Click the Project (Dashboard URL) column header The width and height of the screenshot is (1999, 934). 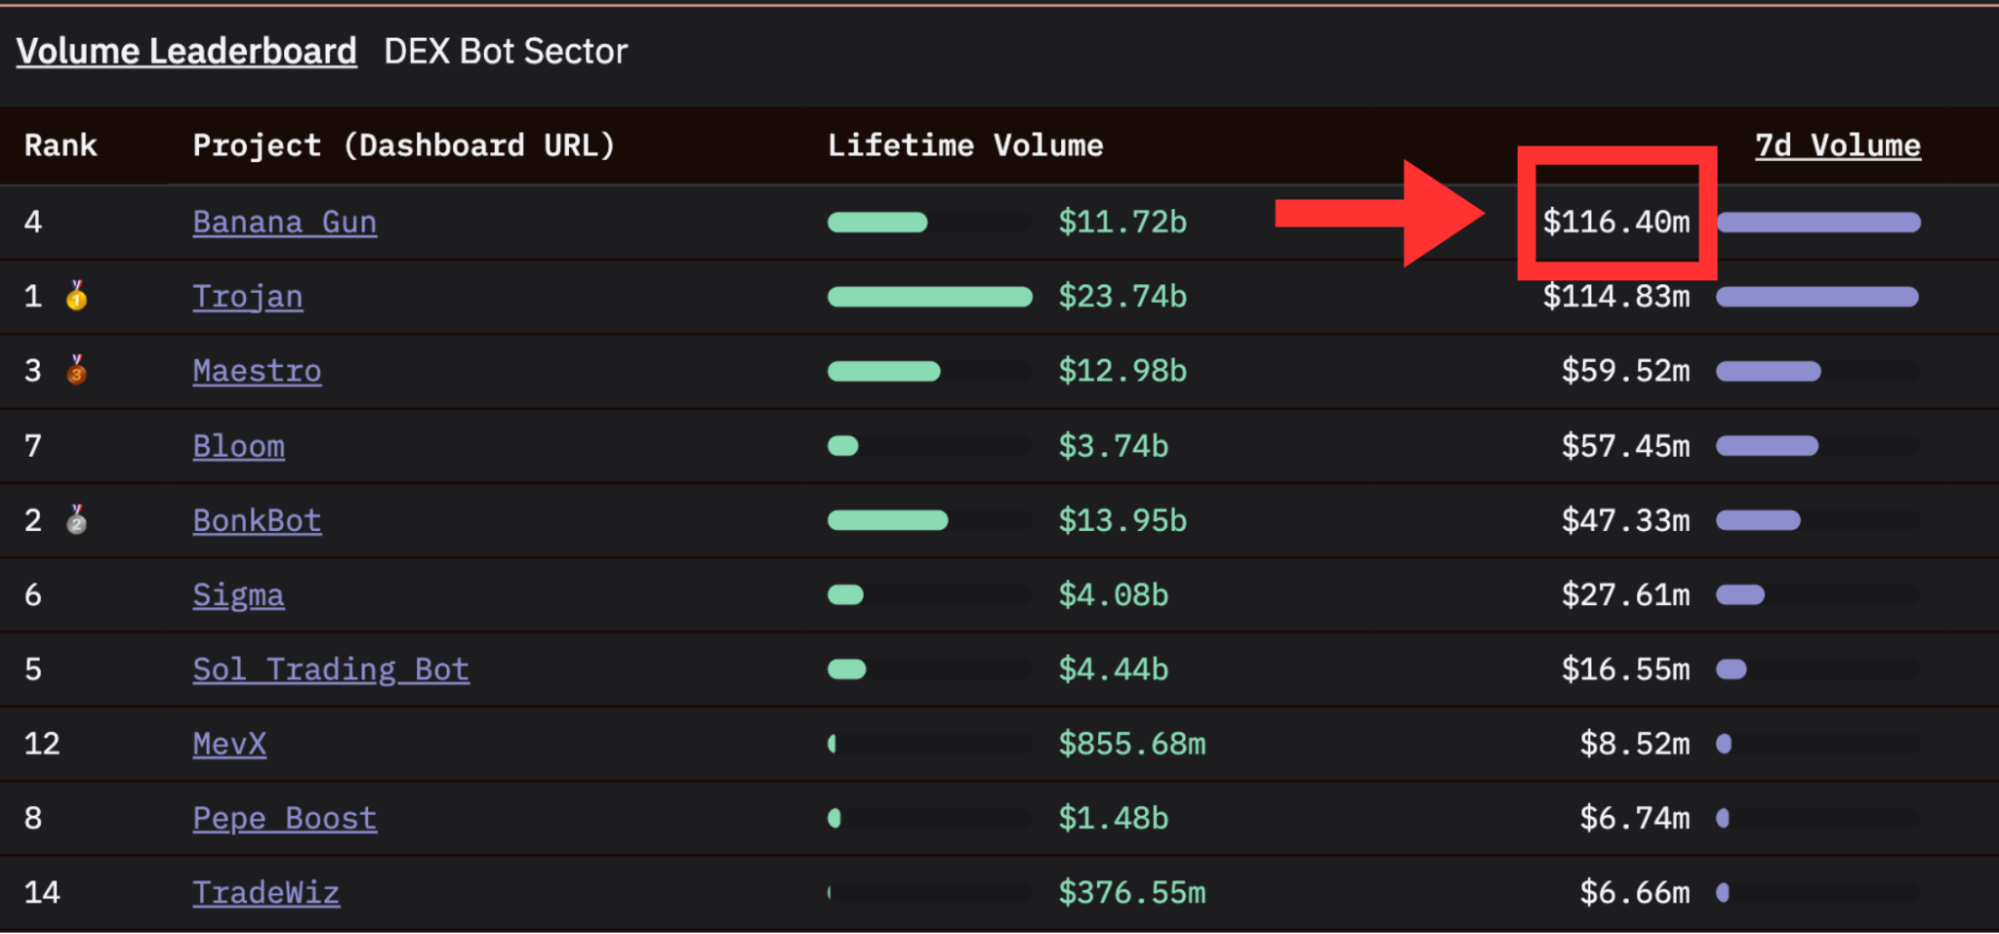(x=403, y=145)
